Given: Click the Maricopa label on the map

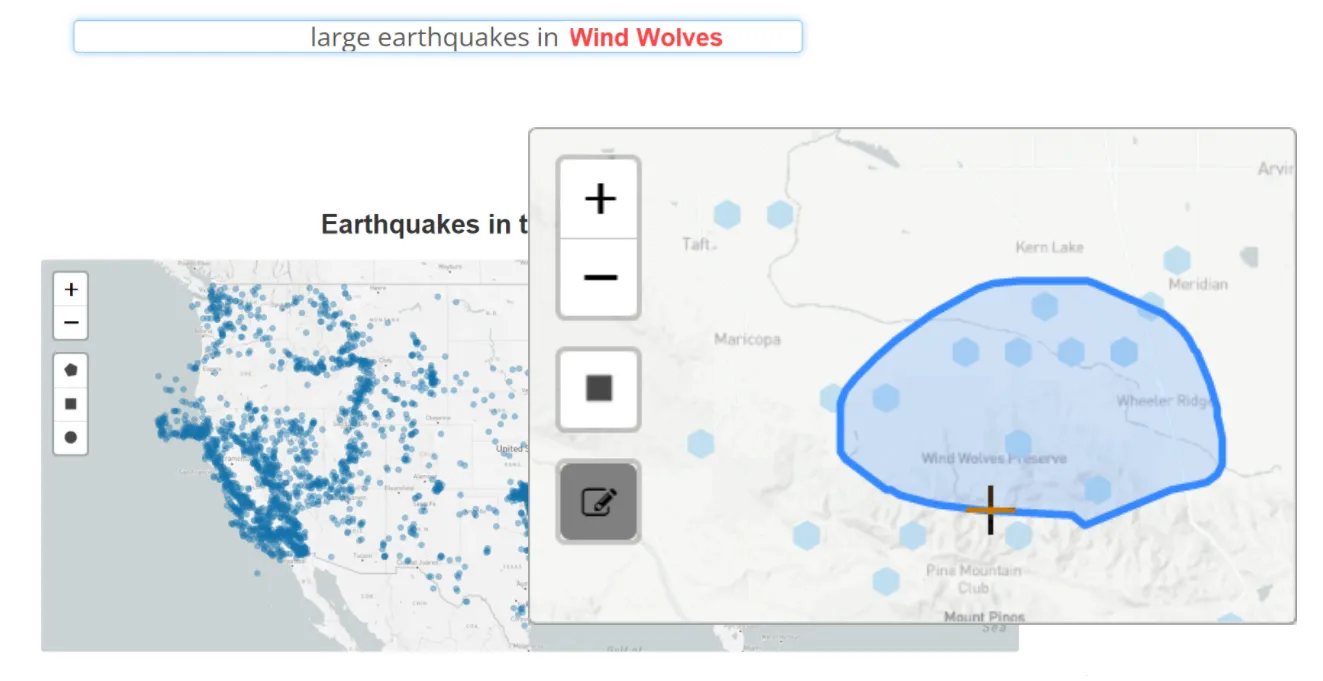Looking at the screenshot, I should tap(747, 340).
